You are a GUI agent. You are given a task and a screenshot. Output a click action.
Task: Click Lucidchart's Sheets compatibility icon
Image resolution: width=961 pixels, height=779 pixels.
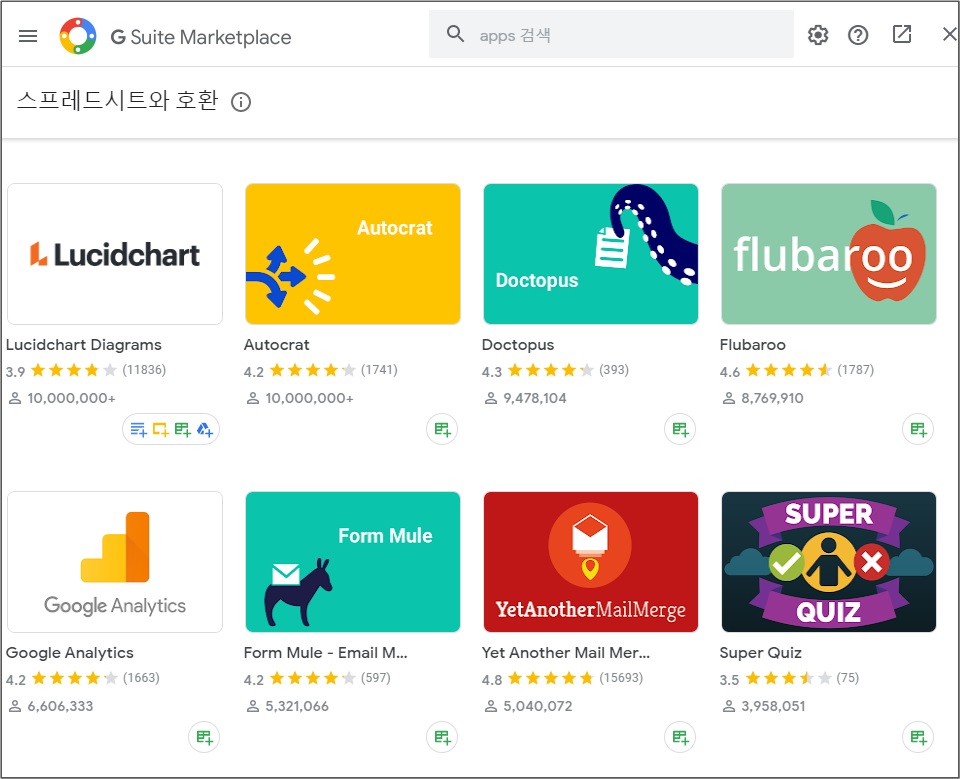pyautogui.click(x=183, y=430)
